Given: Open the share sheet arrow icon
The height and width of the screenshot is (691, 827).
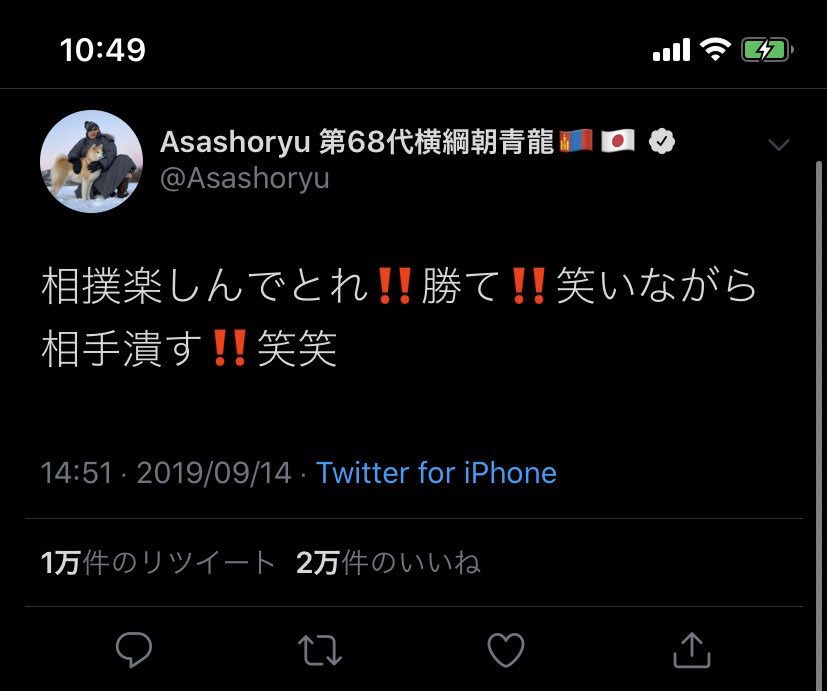Looking at the screenshot, I should pyautogui.click(x=692, y=650).
